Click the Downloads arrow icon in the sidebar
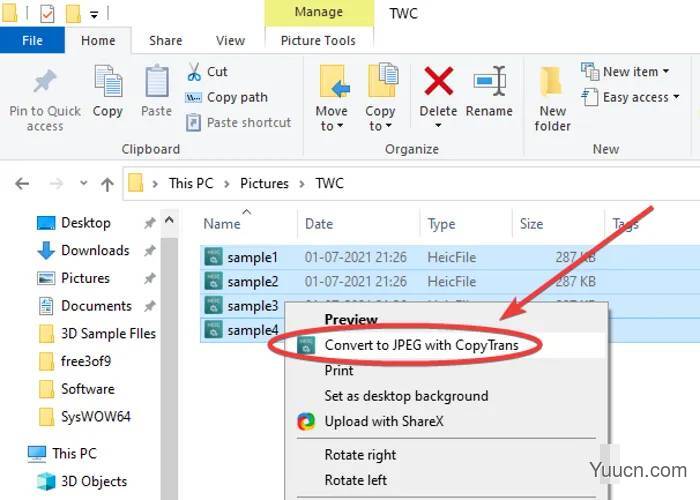The image size is (700, 500). [46, 250]
